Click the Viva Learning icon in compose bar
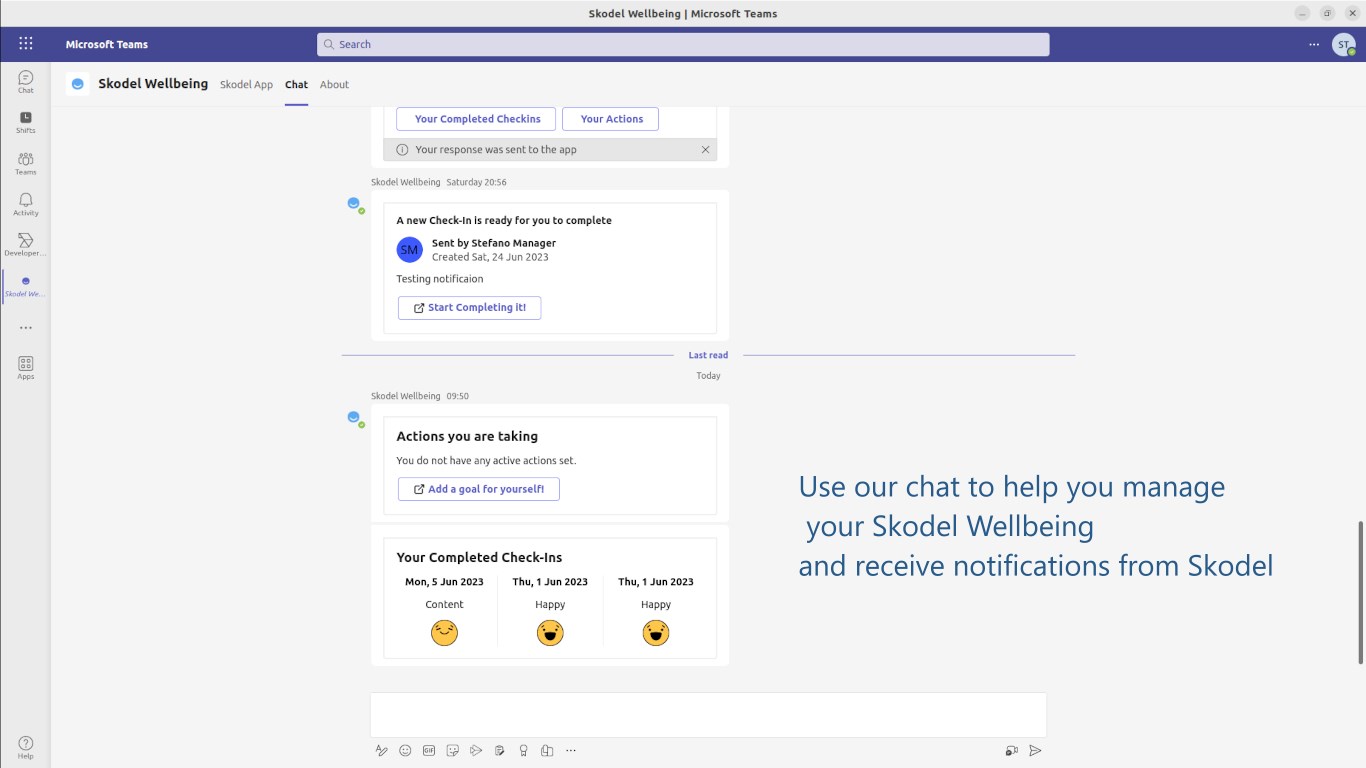1366x768 pixels. [x=547, y=750]
